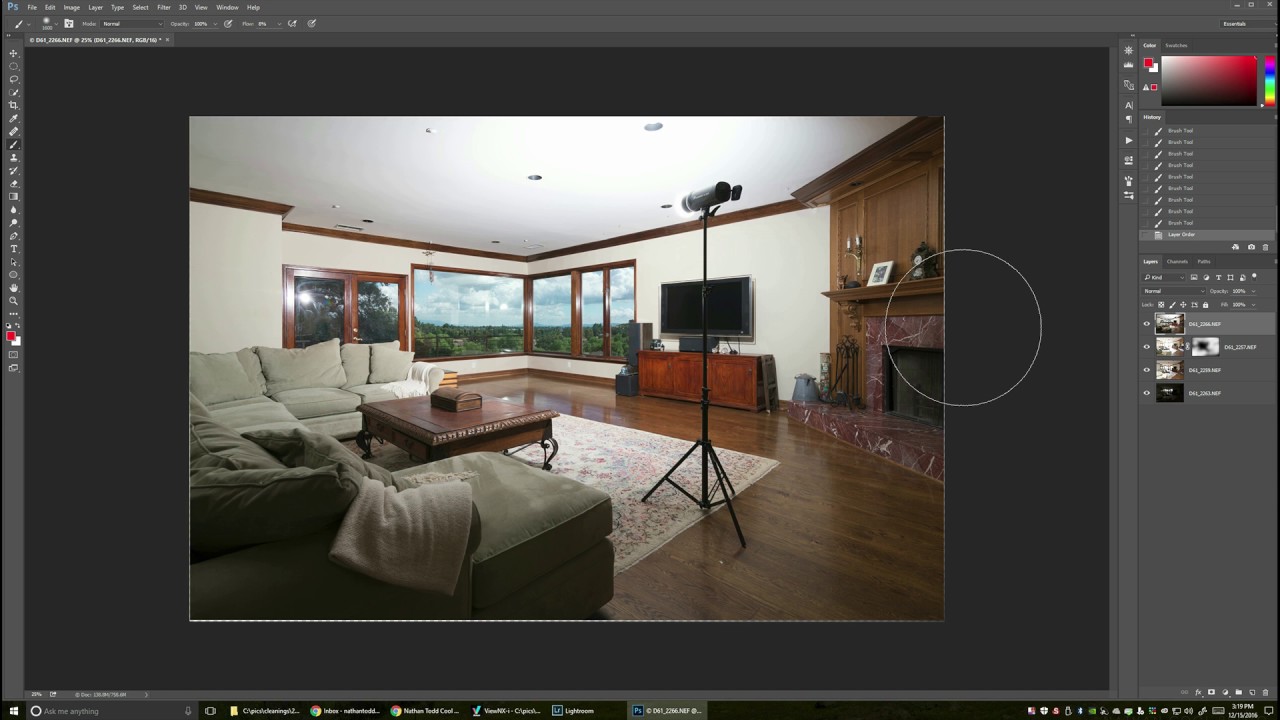Open ViewNX-i from the taskbar
This screenshot has height=720, width=1280.
coord(506,711)
